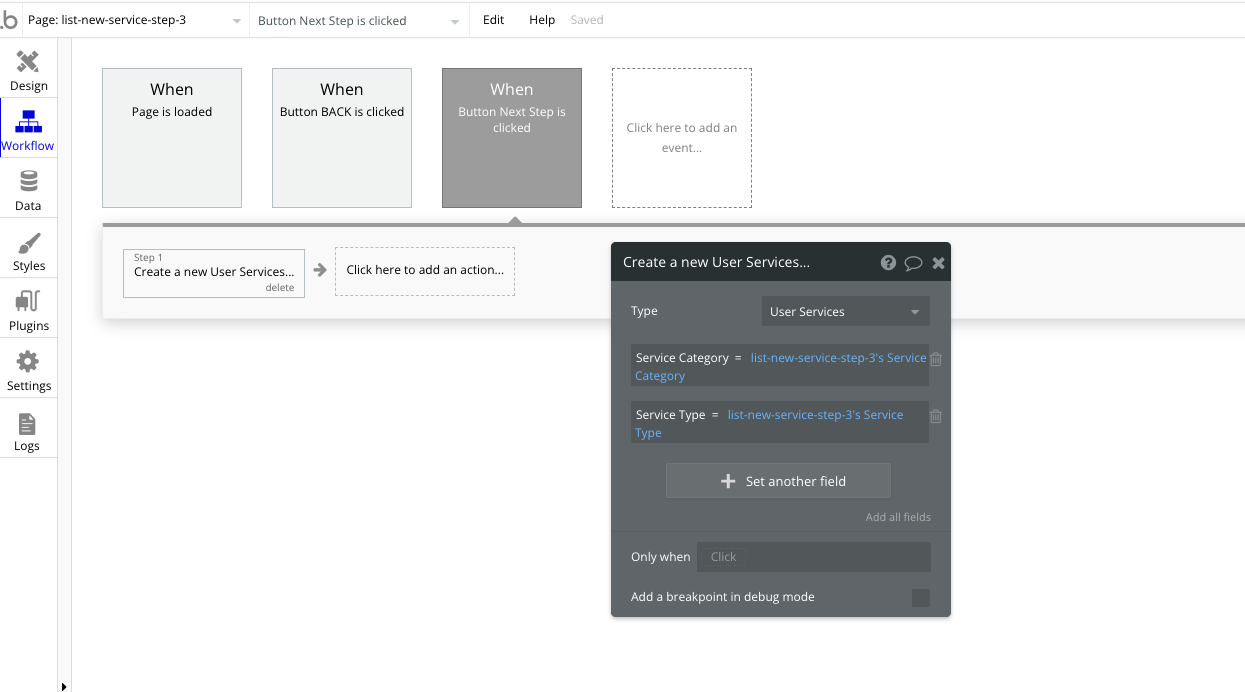Click here to add an event box
Viewport: 1245px width, 692px height.
[x=682, y=138]
